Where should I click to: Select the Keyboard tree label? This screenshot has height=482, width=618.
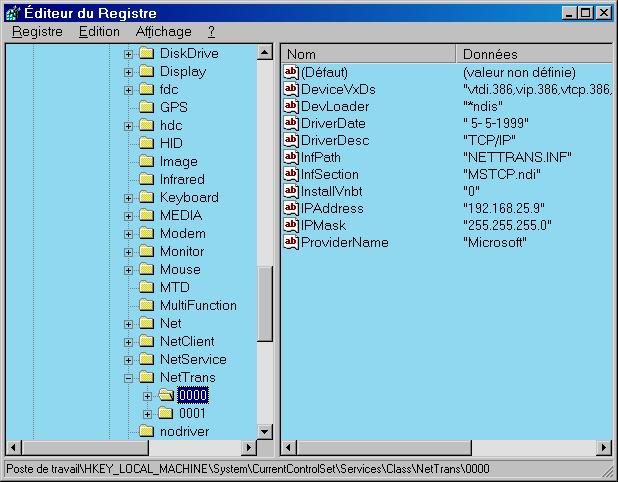click(189, 197)
